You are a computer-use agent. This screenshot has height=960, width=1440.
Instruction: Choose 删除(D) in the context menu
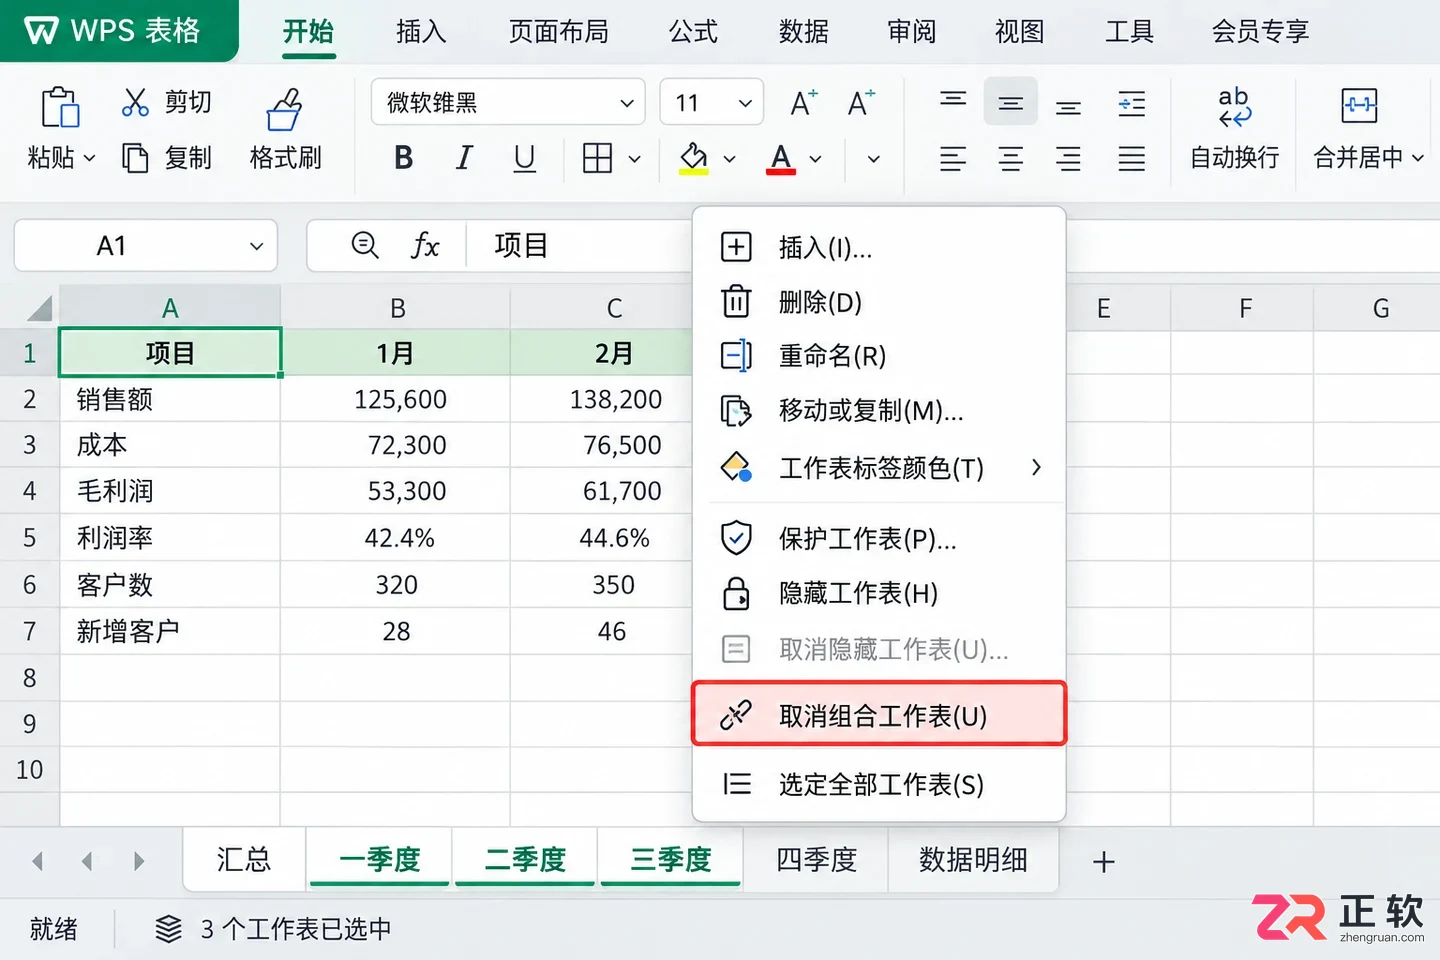point(879,302)
